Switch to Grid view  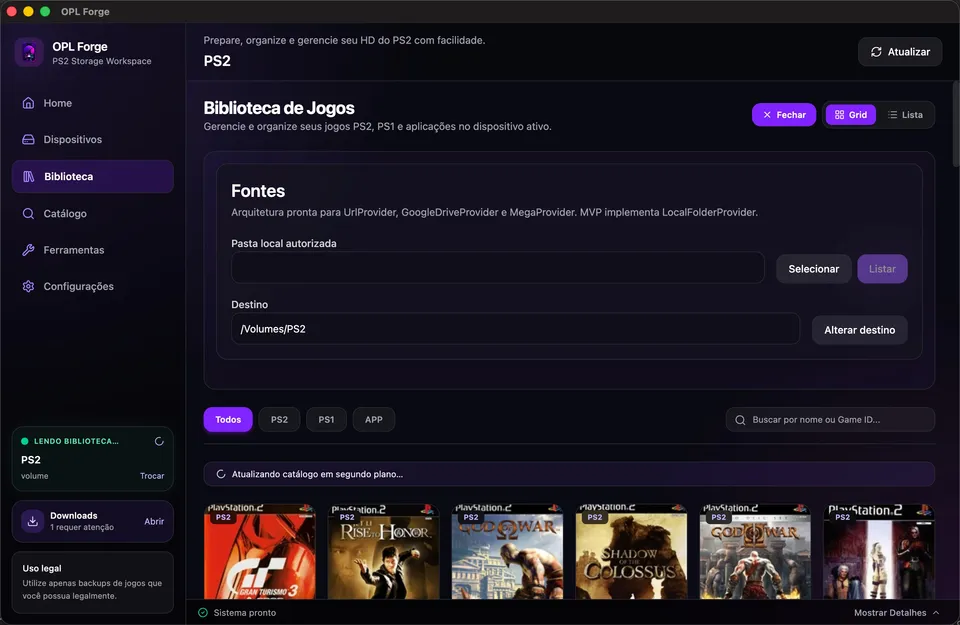tap(850, 114)
